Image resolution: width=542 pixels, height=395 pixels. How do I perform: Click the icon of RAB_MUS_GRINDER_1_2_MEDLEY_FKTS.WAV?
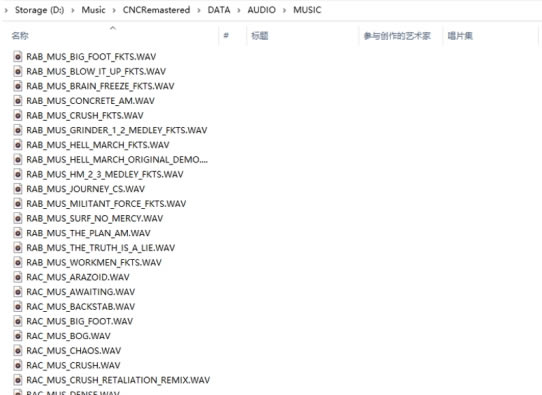pos(18,130)
